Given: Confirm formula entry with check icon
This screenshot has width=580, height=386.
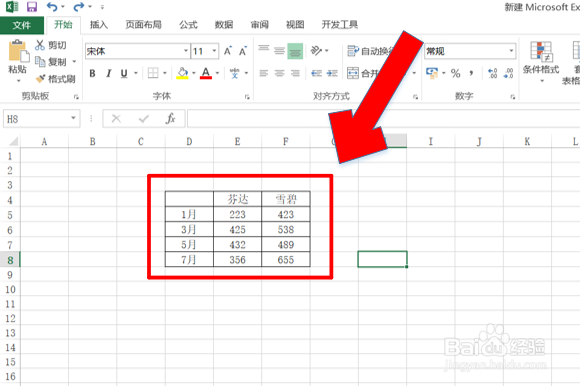Looking at the screenshot, I should [x=144, y=119].
